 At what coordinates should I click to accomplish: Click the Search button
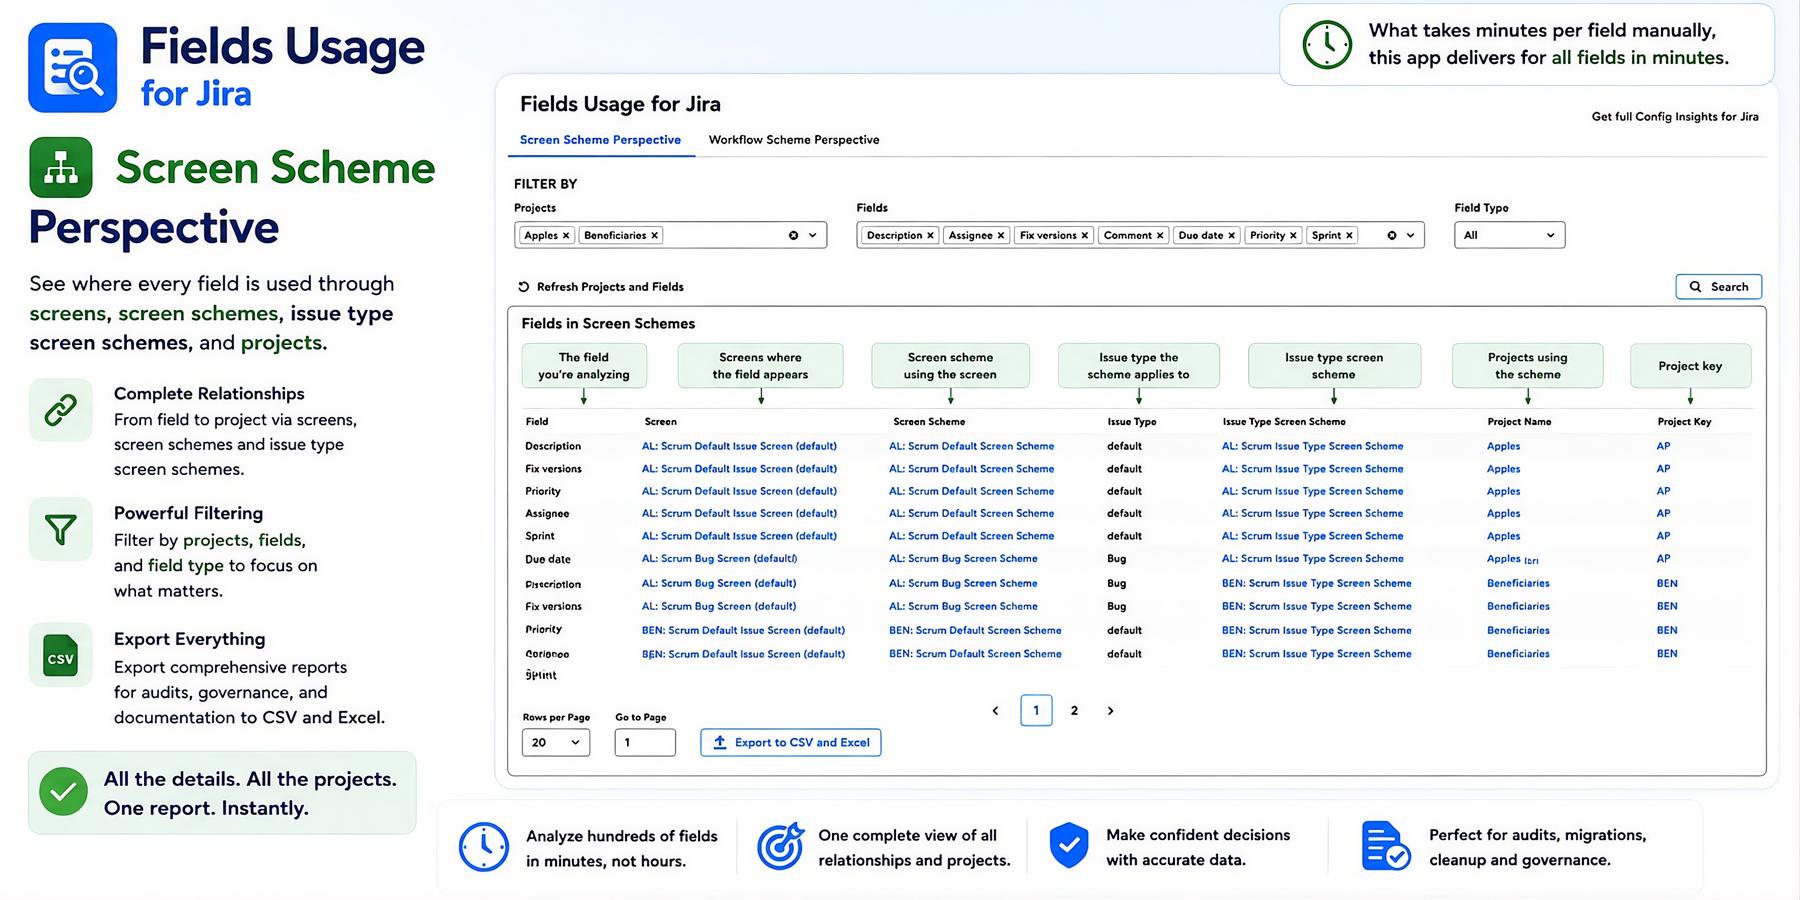tap(1719, 287)
